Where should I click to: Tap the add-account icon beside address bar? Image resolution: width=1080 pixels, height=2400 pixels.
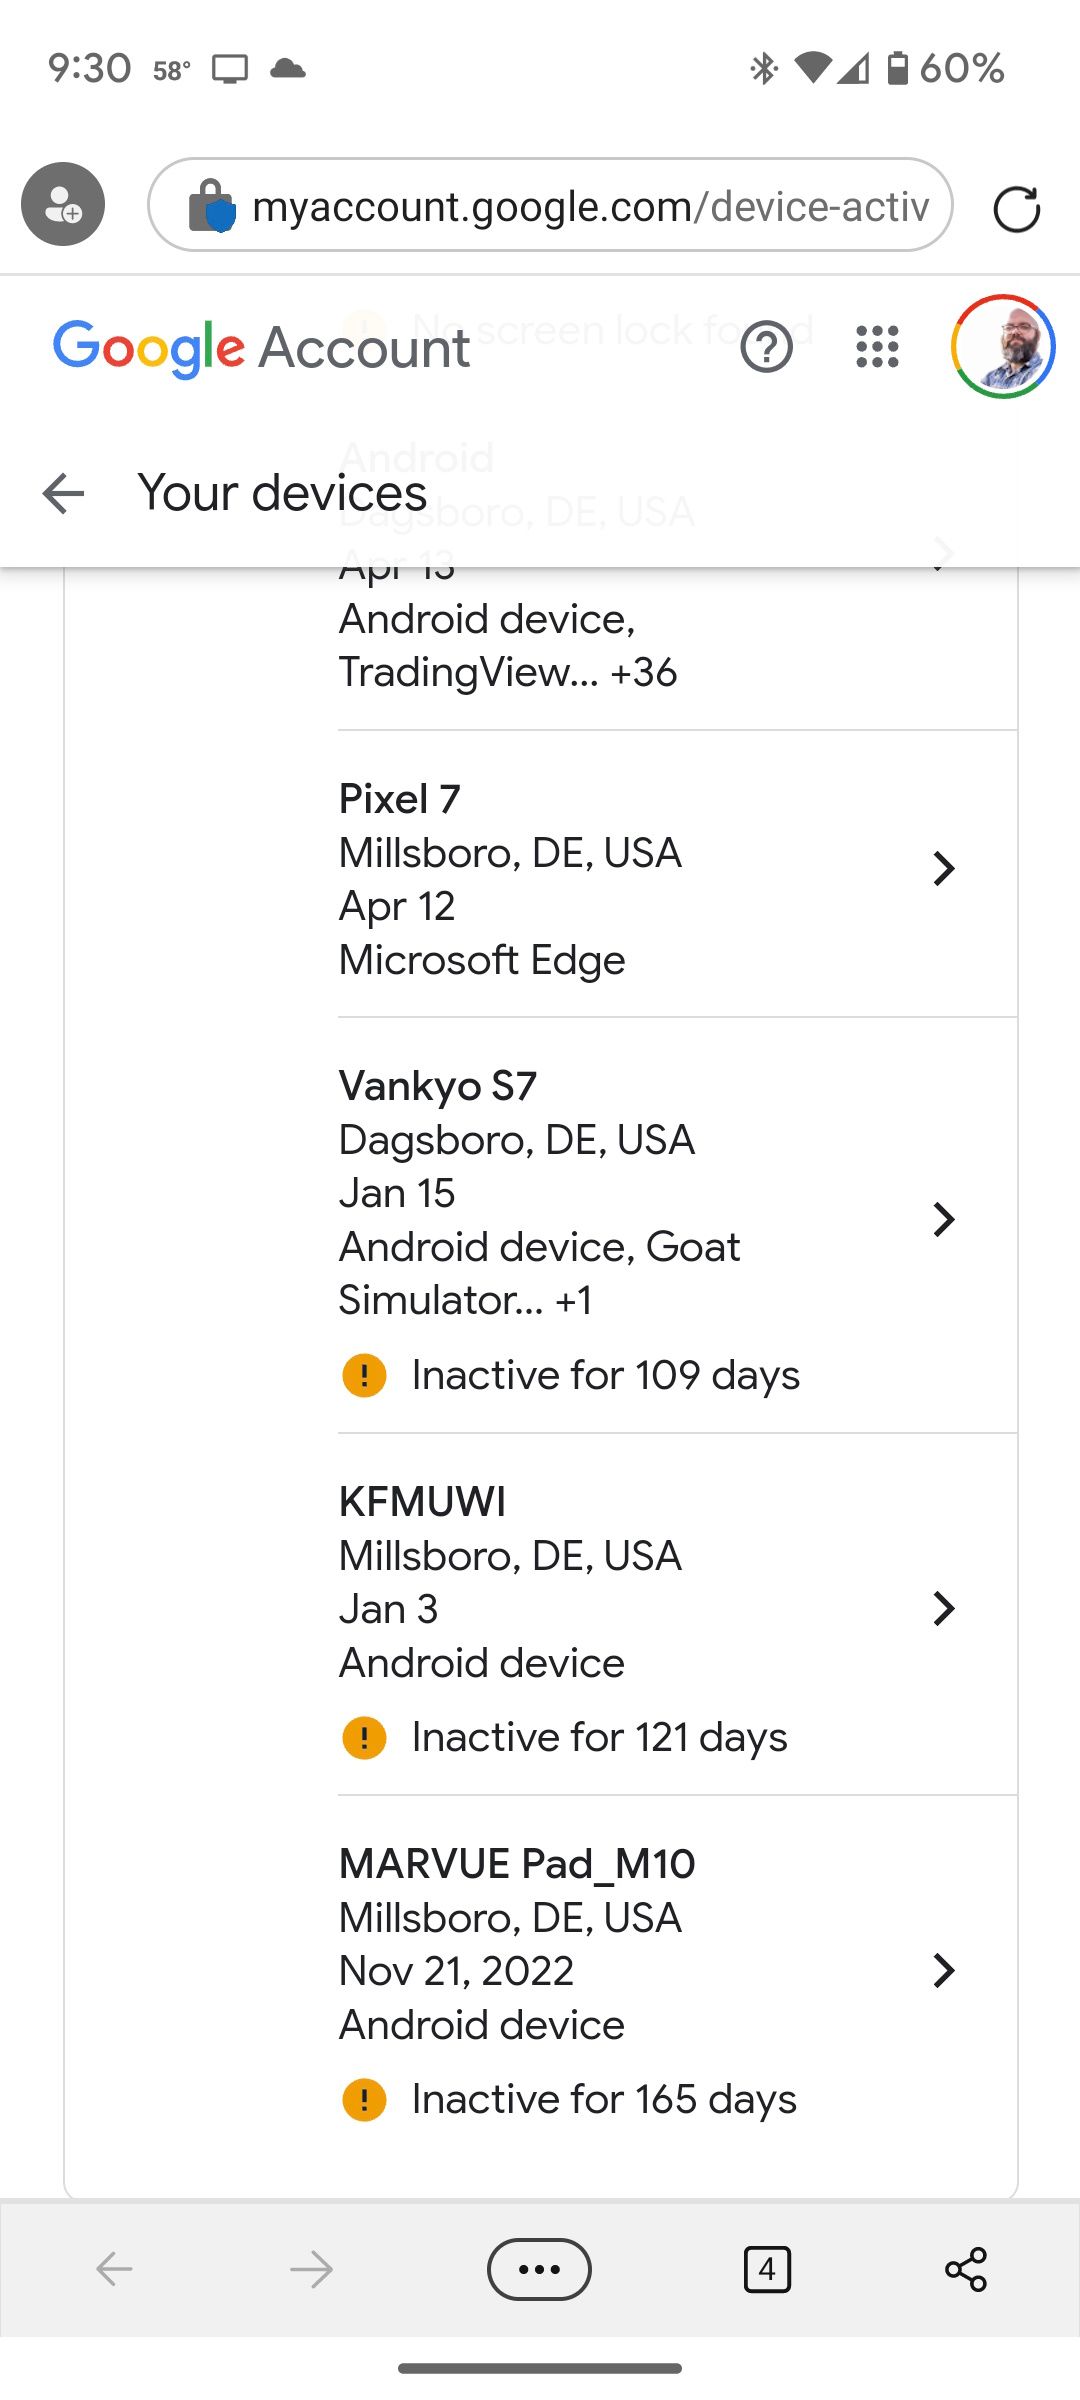pyautogui.click(x=63, y=205)
